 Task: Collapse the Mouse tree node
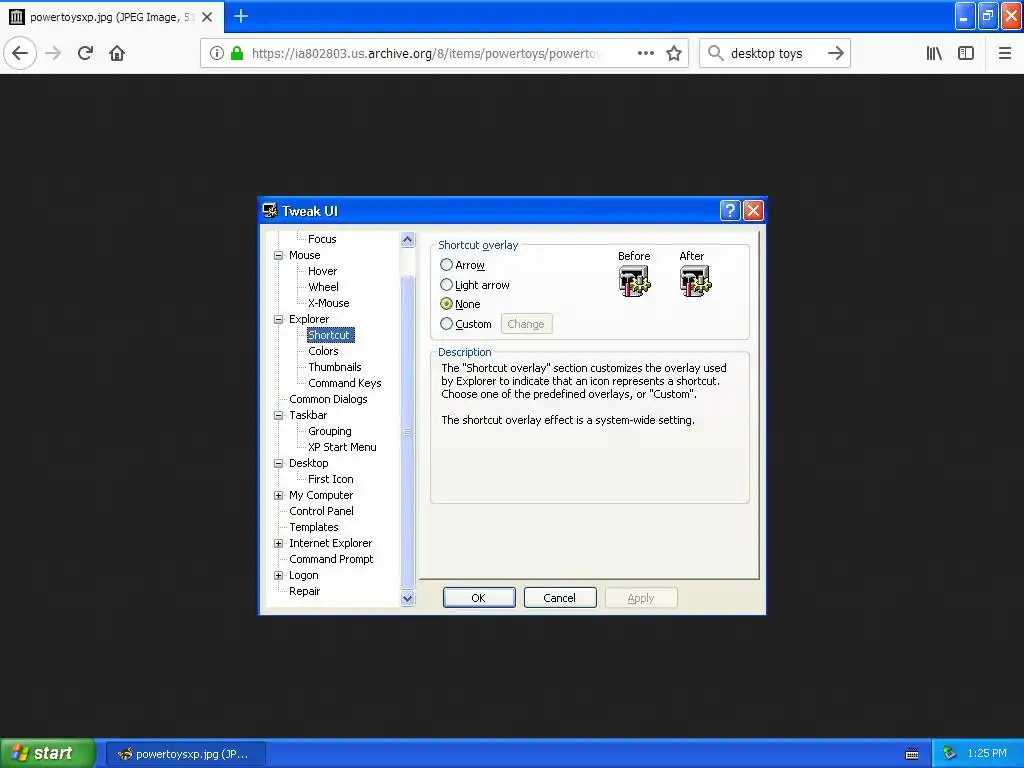click(278, 255)
